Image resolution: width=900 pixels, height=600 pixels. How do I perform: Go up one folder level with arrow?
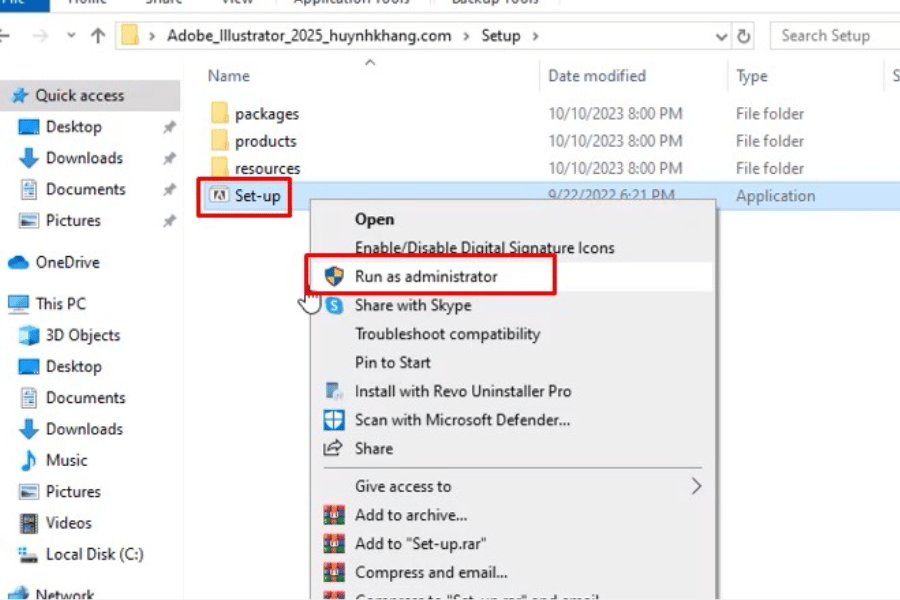pos(98,36)
